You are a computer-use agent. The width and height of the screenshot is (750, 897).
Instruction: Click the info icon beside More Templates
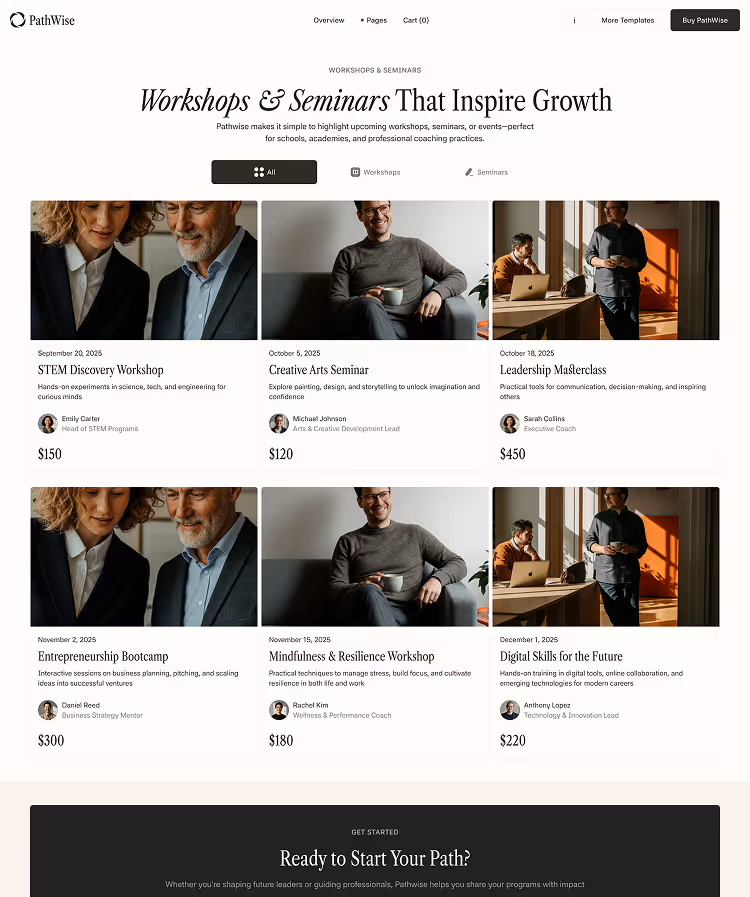click(574, 21)
